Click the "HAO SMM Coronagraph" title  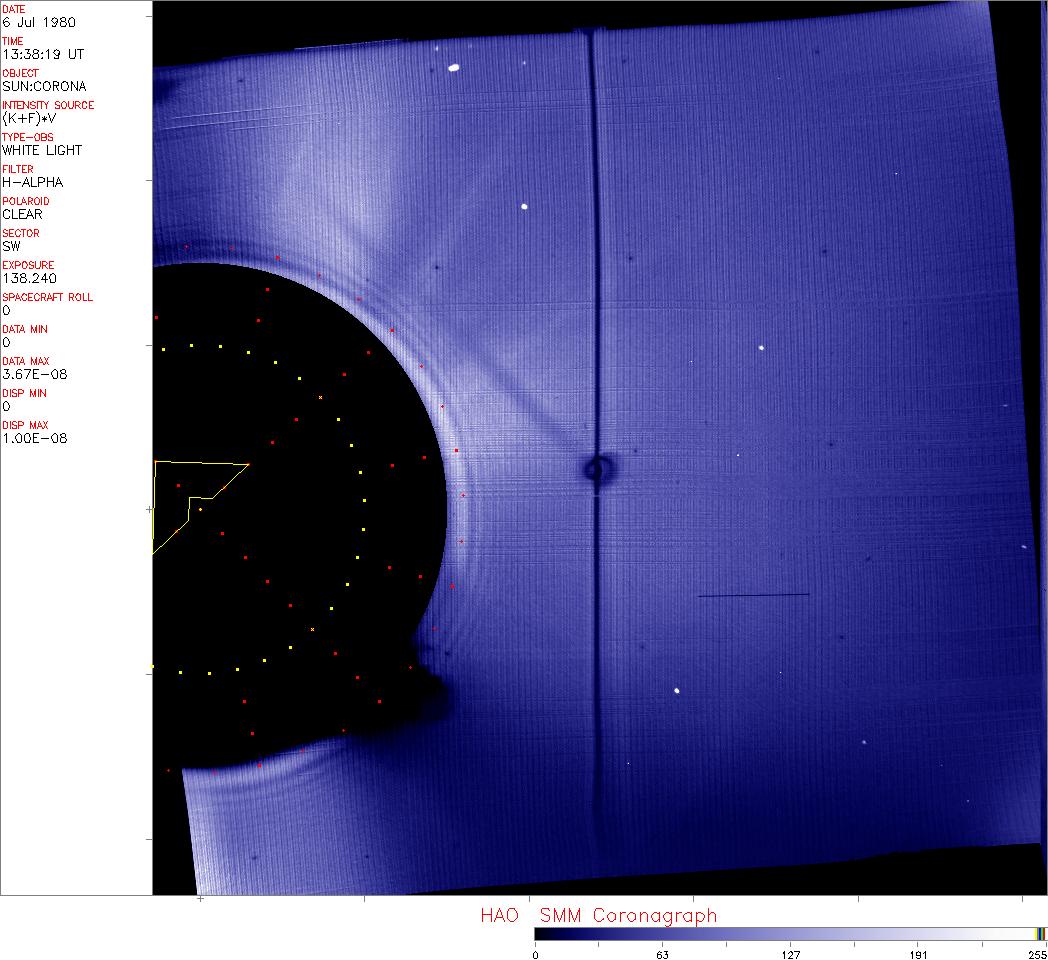tap(598, 915)
